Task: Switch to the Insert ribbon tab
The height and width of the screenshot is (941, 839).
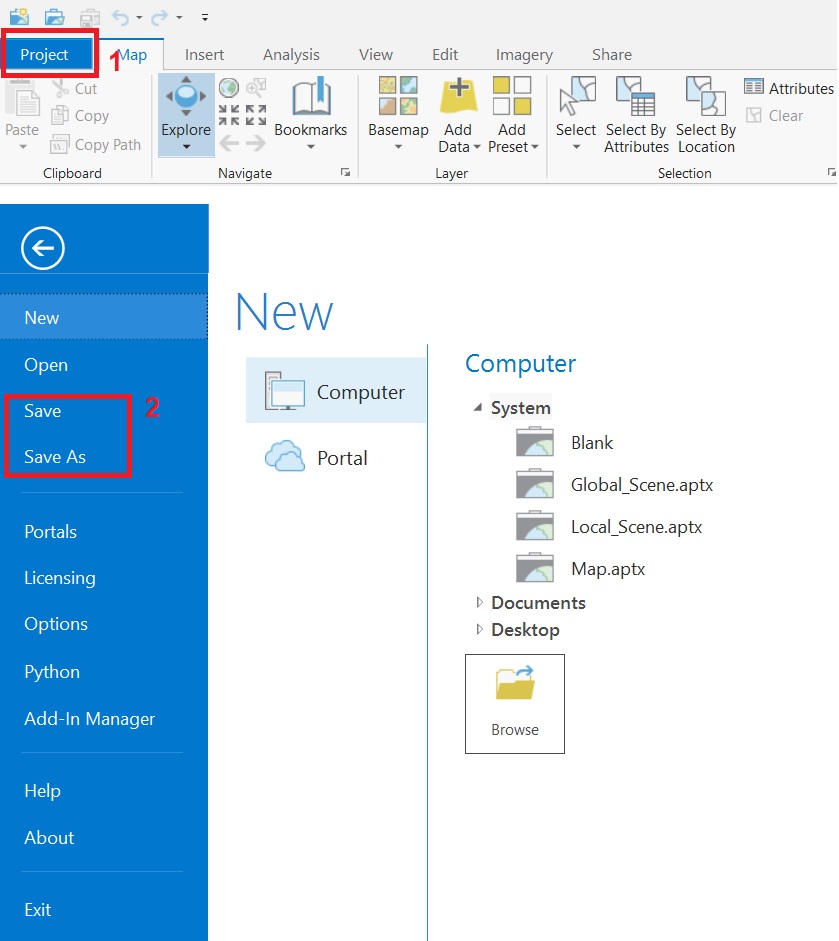Action: (x=204, y=54)
